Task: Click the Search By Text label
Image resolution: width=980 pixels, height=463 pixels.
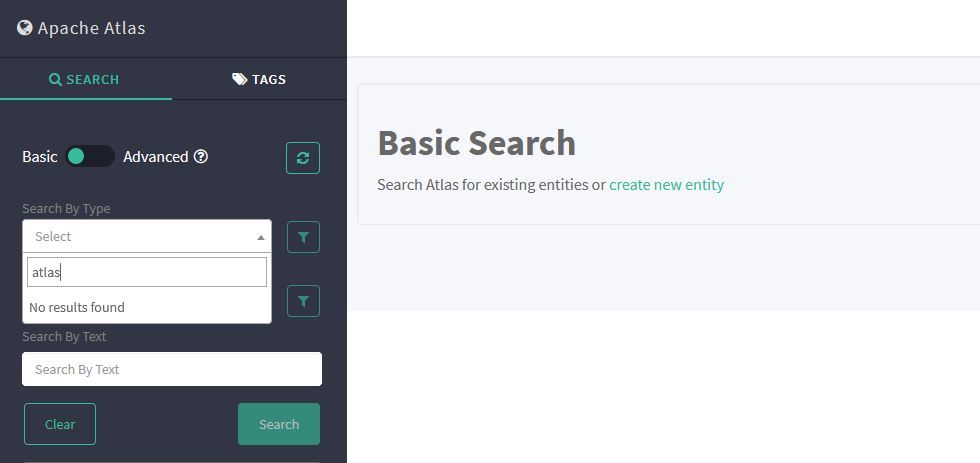Action: [x=64, y=336]
